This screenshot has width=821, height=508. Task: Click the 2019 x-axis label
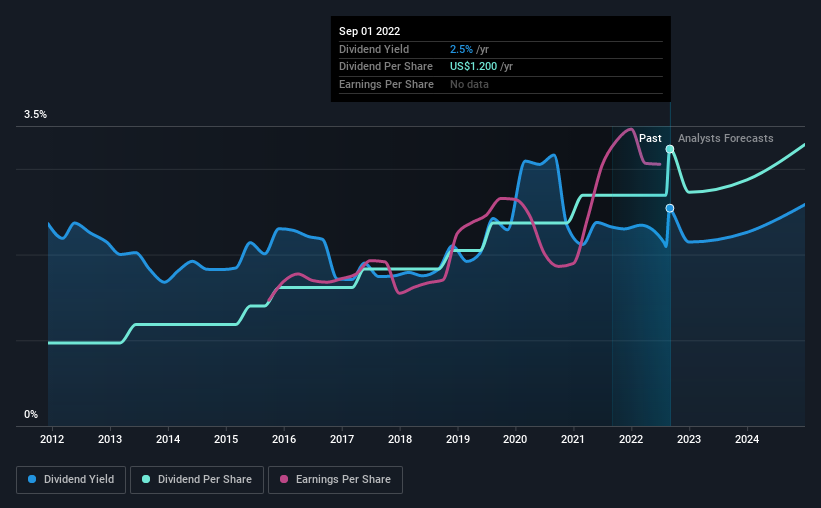pyautogui.click(x=458, y=439)
